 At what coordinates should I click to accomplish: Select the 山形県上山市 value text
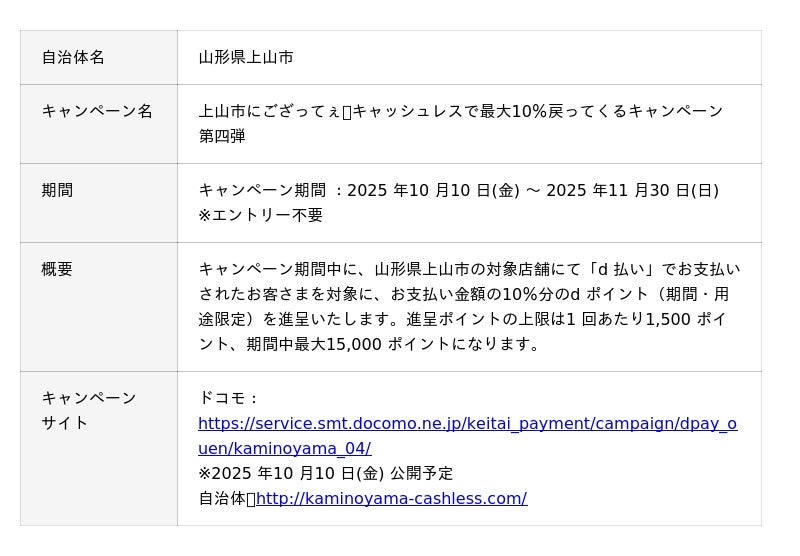tap(246, 58)
